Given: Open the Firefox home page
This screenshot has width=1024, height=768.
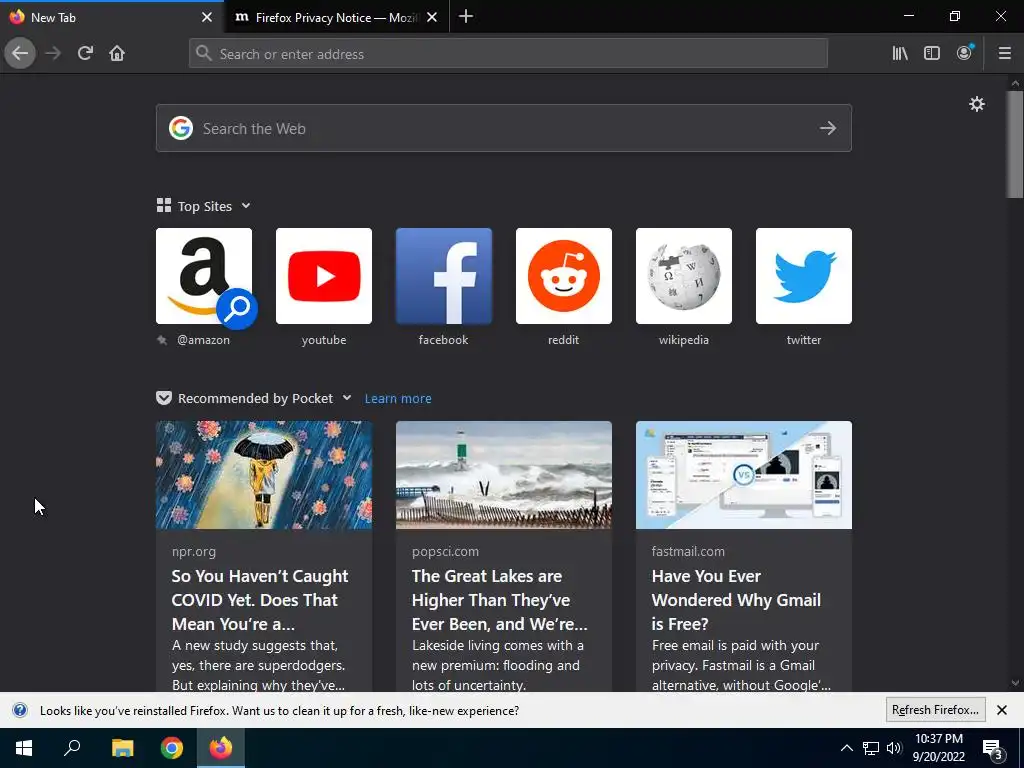Looking at the screenshot, I should click(117, 54).
